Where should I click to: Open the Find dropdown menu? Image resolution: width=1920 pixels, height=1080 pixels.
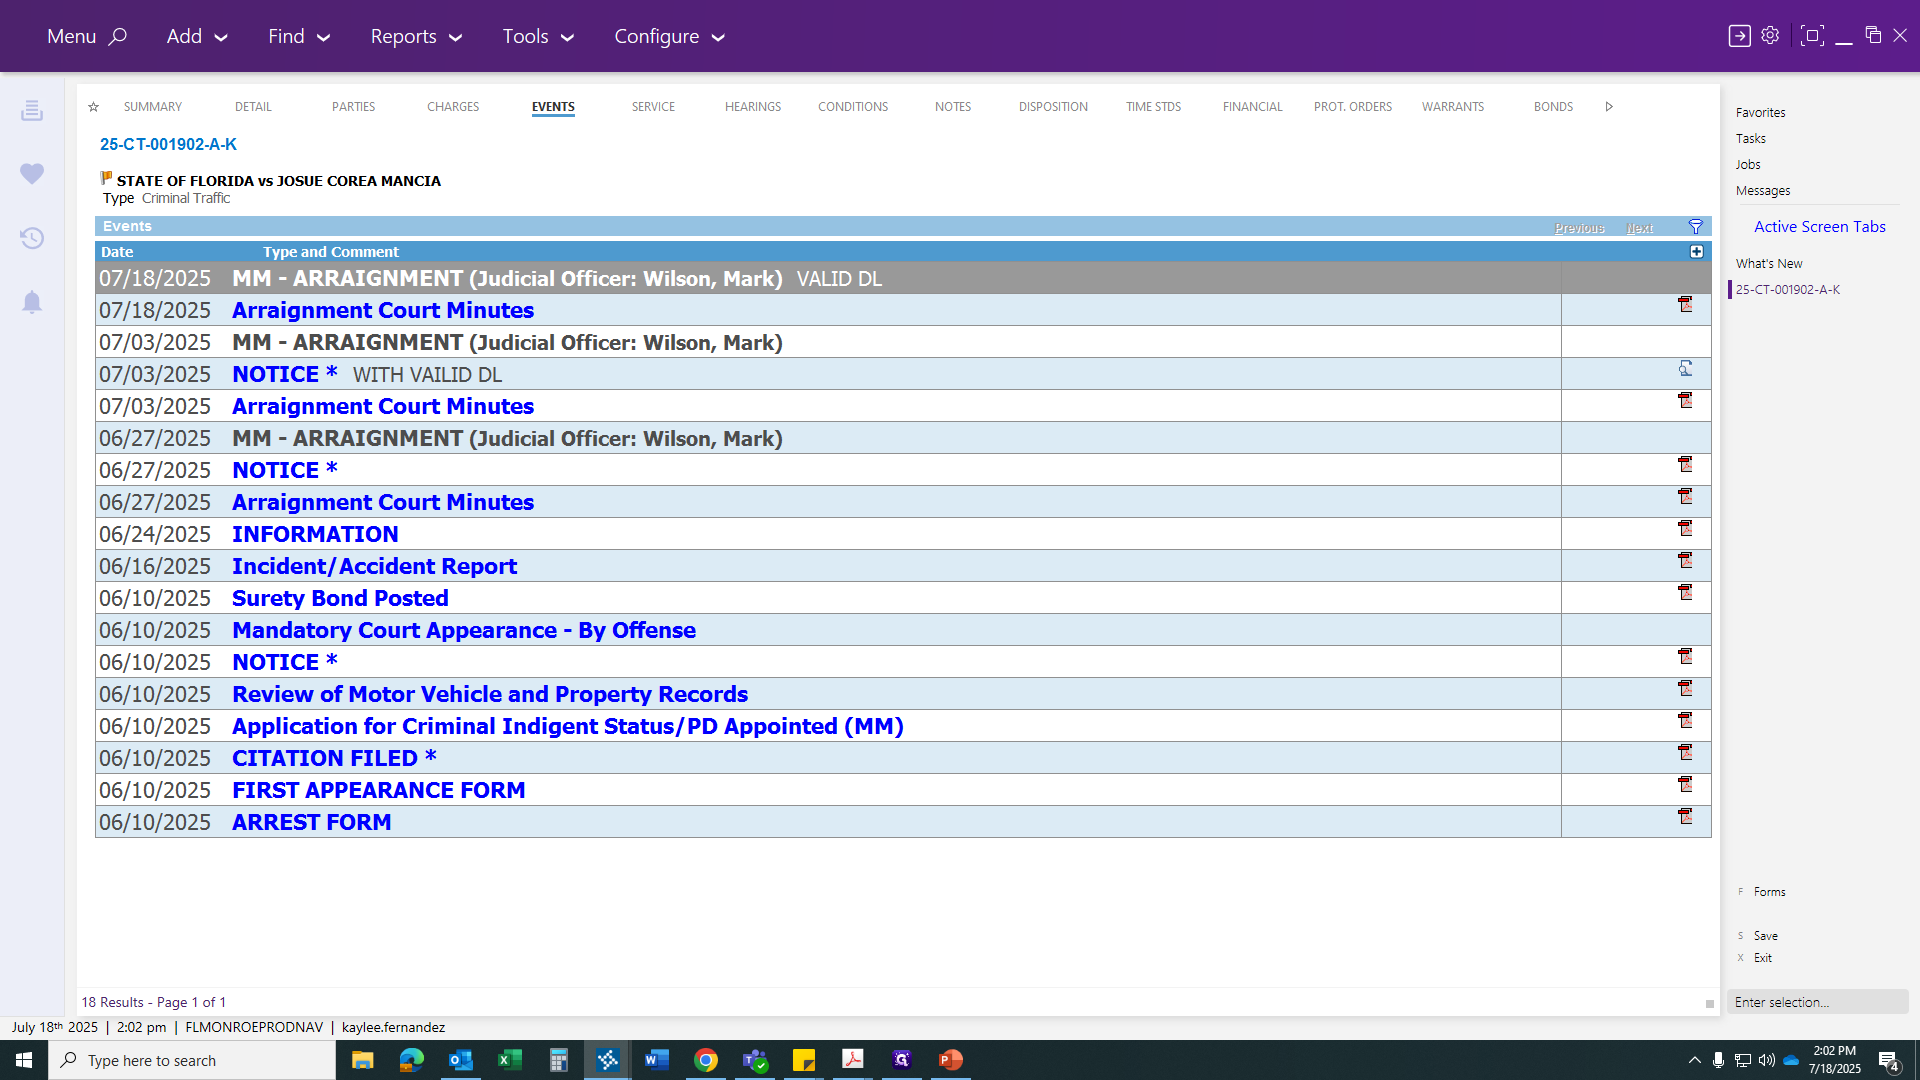[299, 37]
